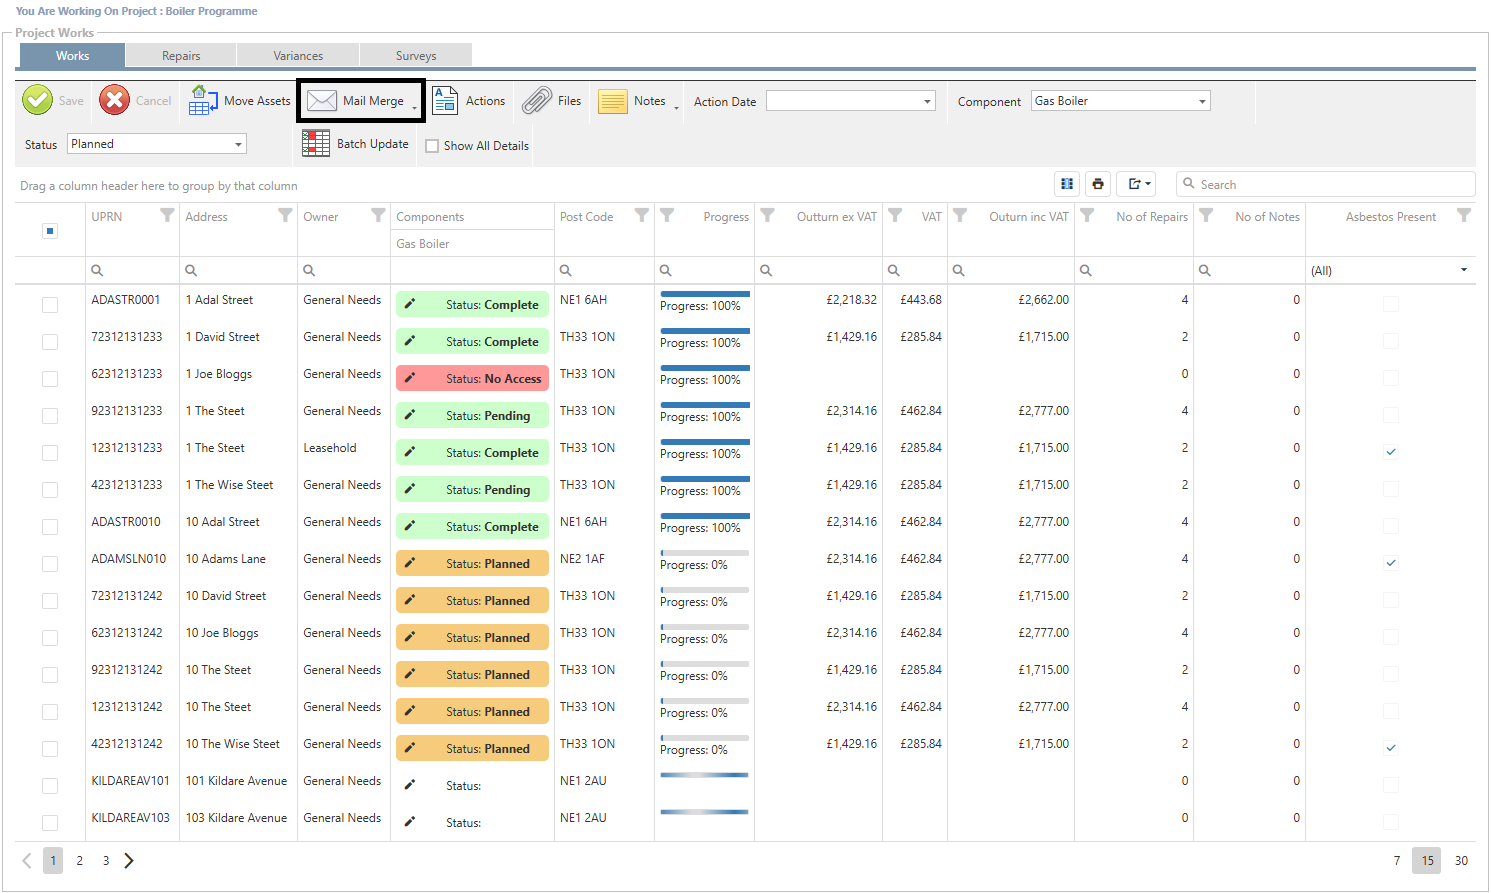Switch to the Repairs tab
The image size is (1491, 893).
[x=181, y=56]
